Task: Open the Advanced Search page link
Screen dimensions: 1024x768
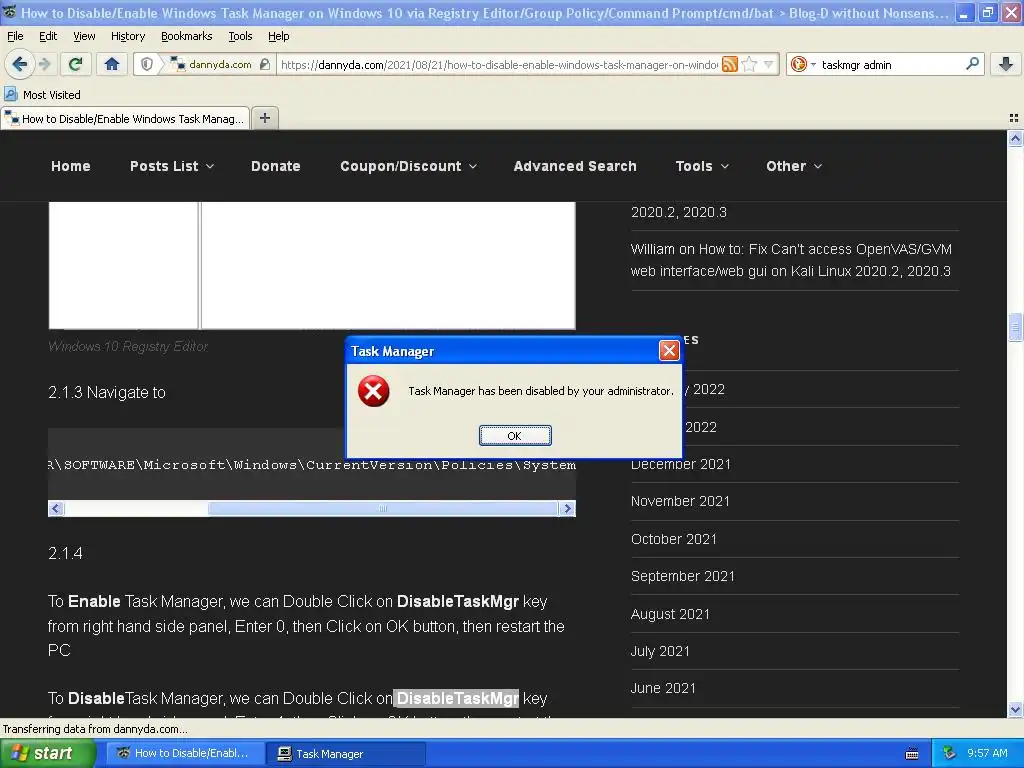Action: (575, 166)
